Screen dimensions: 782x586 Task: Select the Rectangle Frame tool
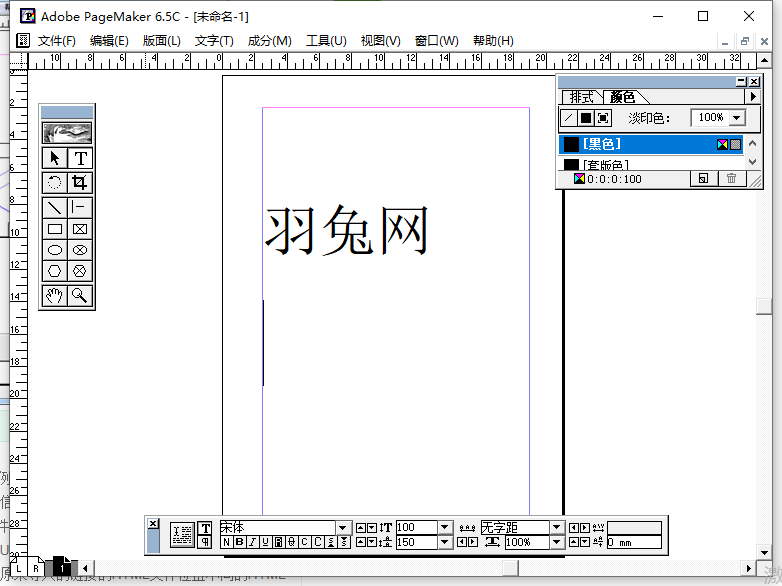point(80,229)
